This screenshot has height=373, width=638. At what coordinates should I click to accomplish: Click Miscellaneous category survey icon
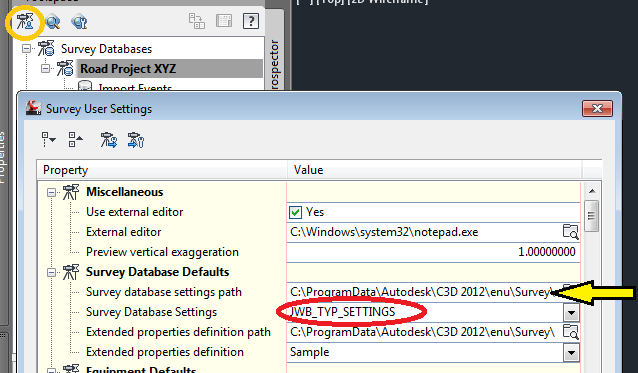[71, 192]
